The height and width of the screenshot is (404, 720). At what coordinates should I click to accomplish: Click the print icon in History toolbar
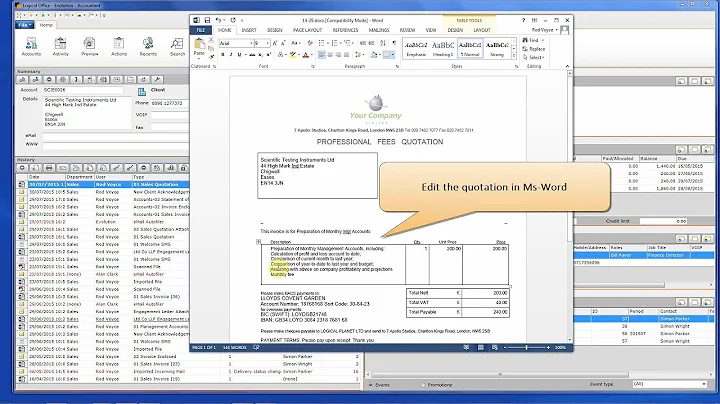click(x=49, y=168)
